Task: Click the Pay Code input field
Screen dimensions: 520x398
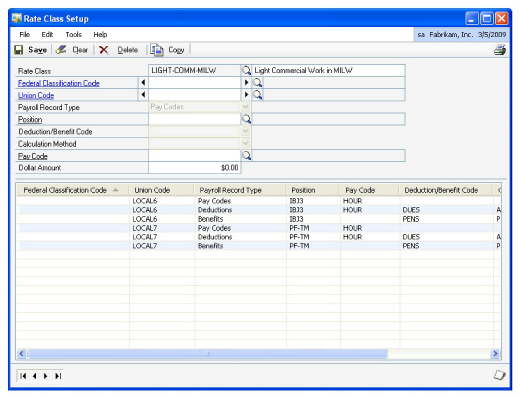Action: (x=195, y=155)
